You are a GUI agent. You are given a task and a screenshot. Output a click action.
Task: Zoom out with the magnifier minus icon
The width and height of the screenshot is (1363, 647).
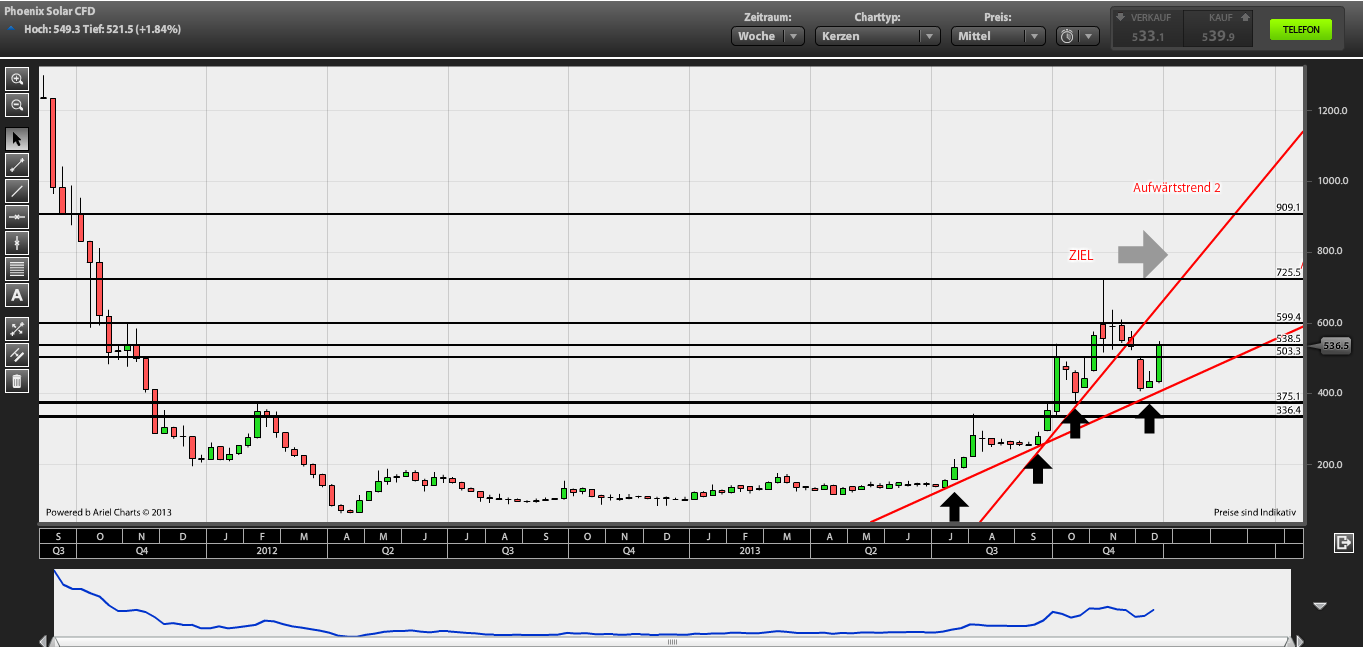tap(17, 104)
